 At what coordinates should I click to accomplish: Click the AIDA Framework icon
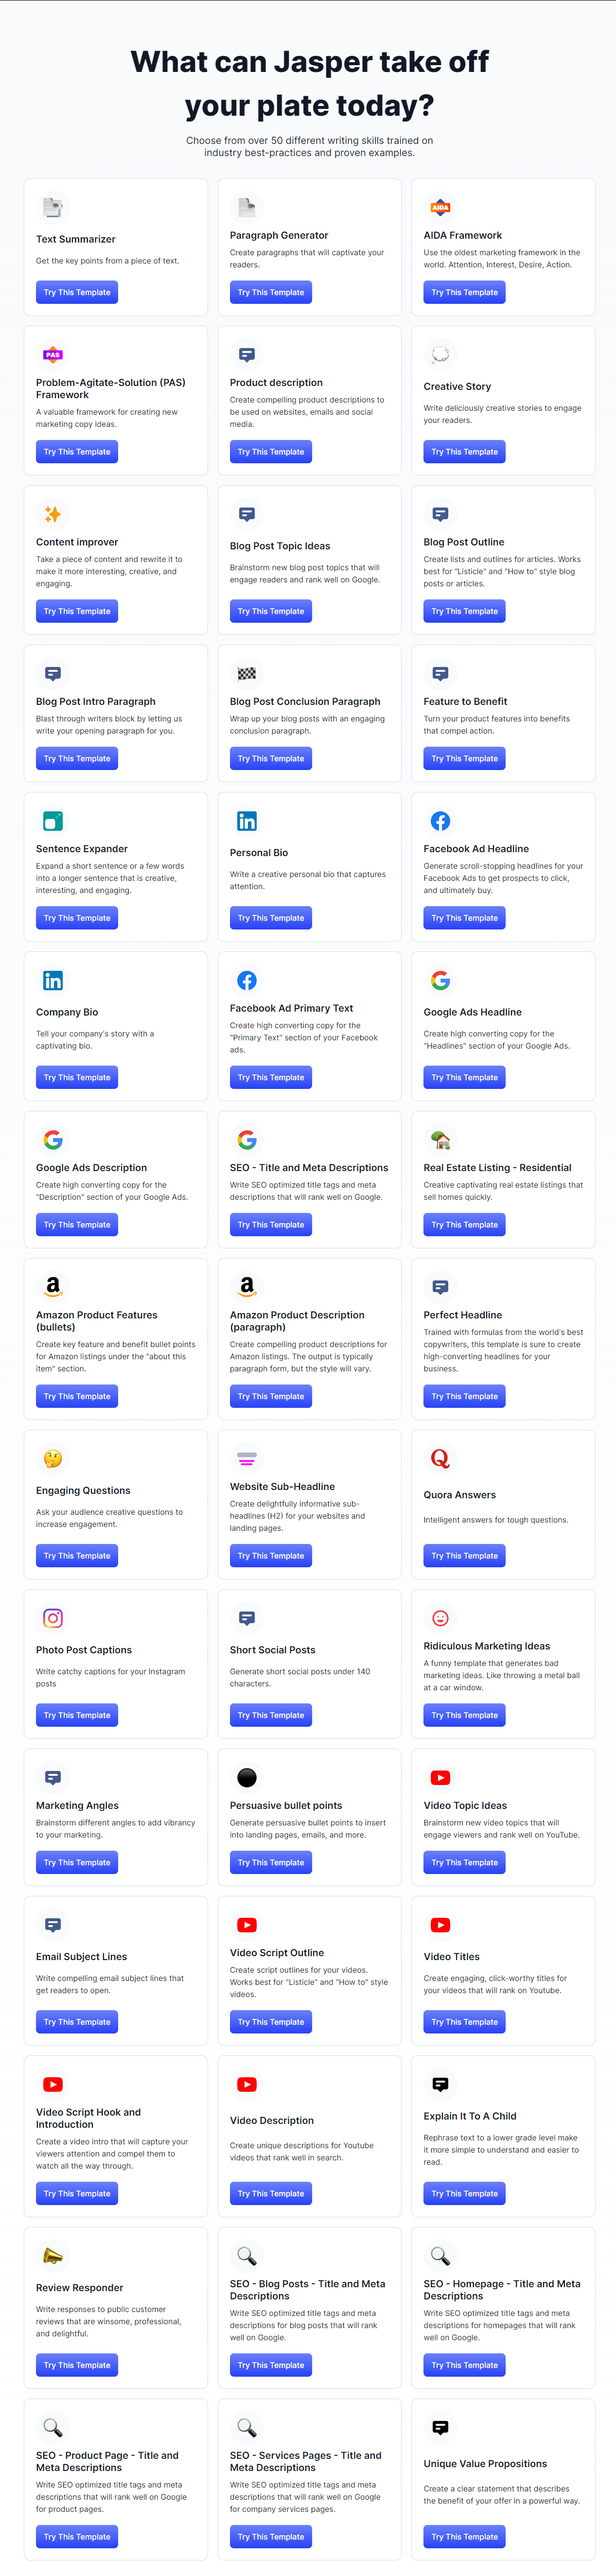click(x=440, y=208)
